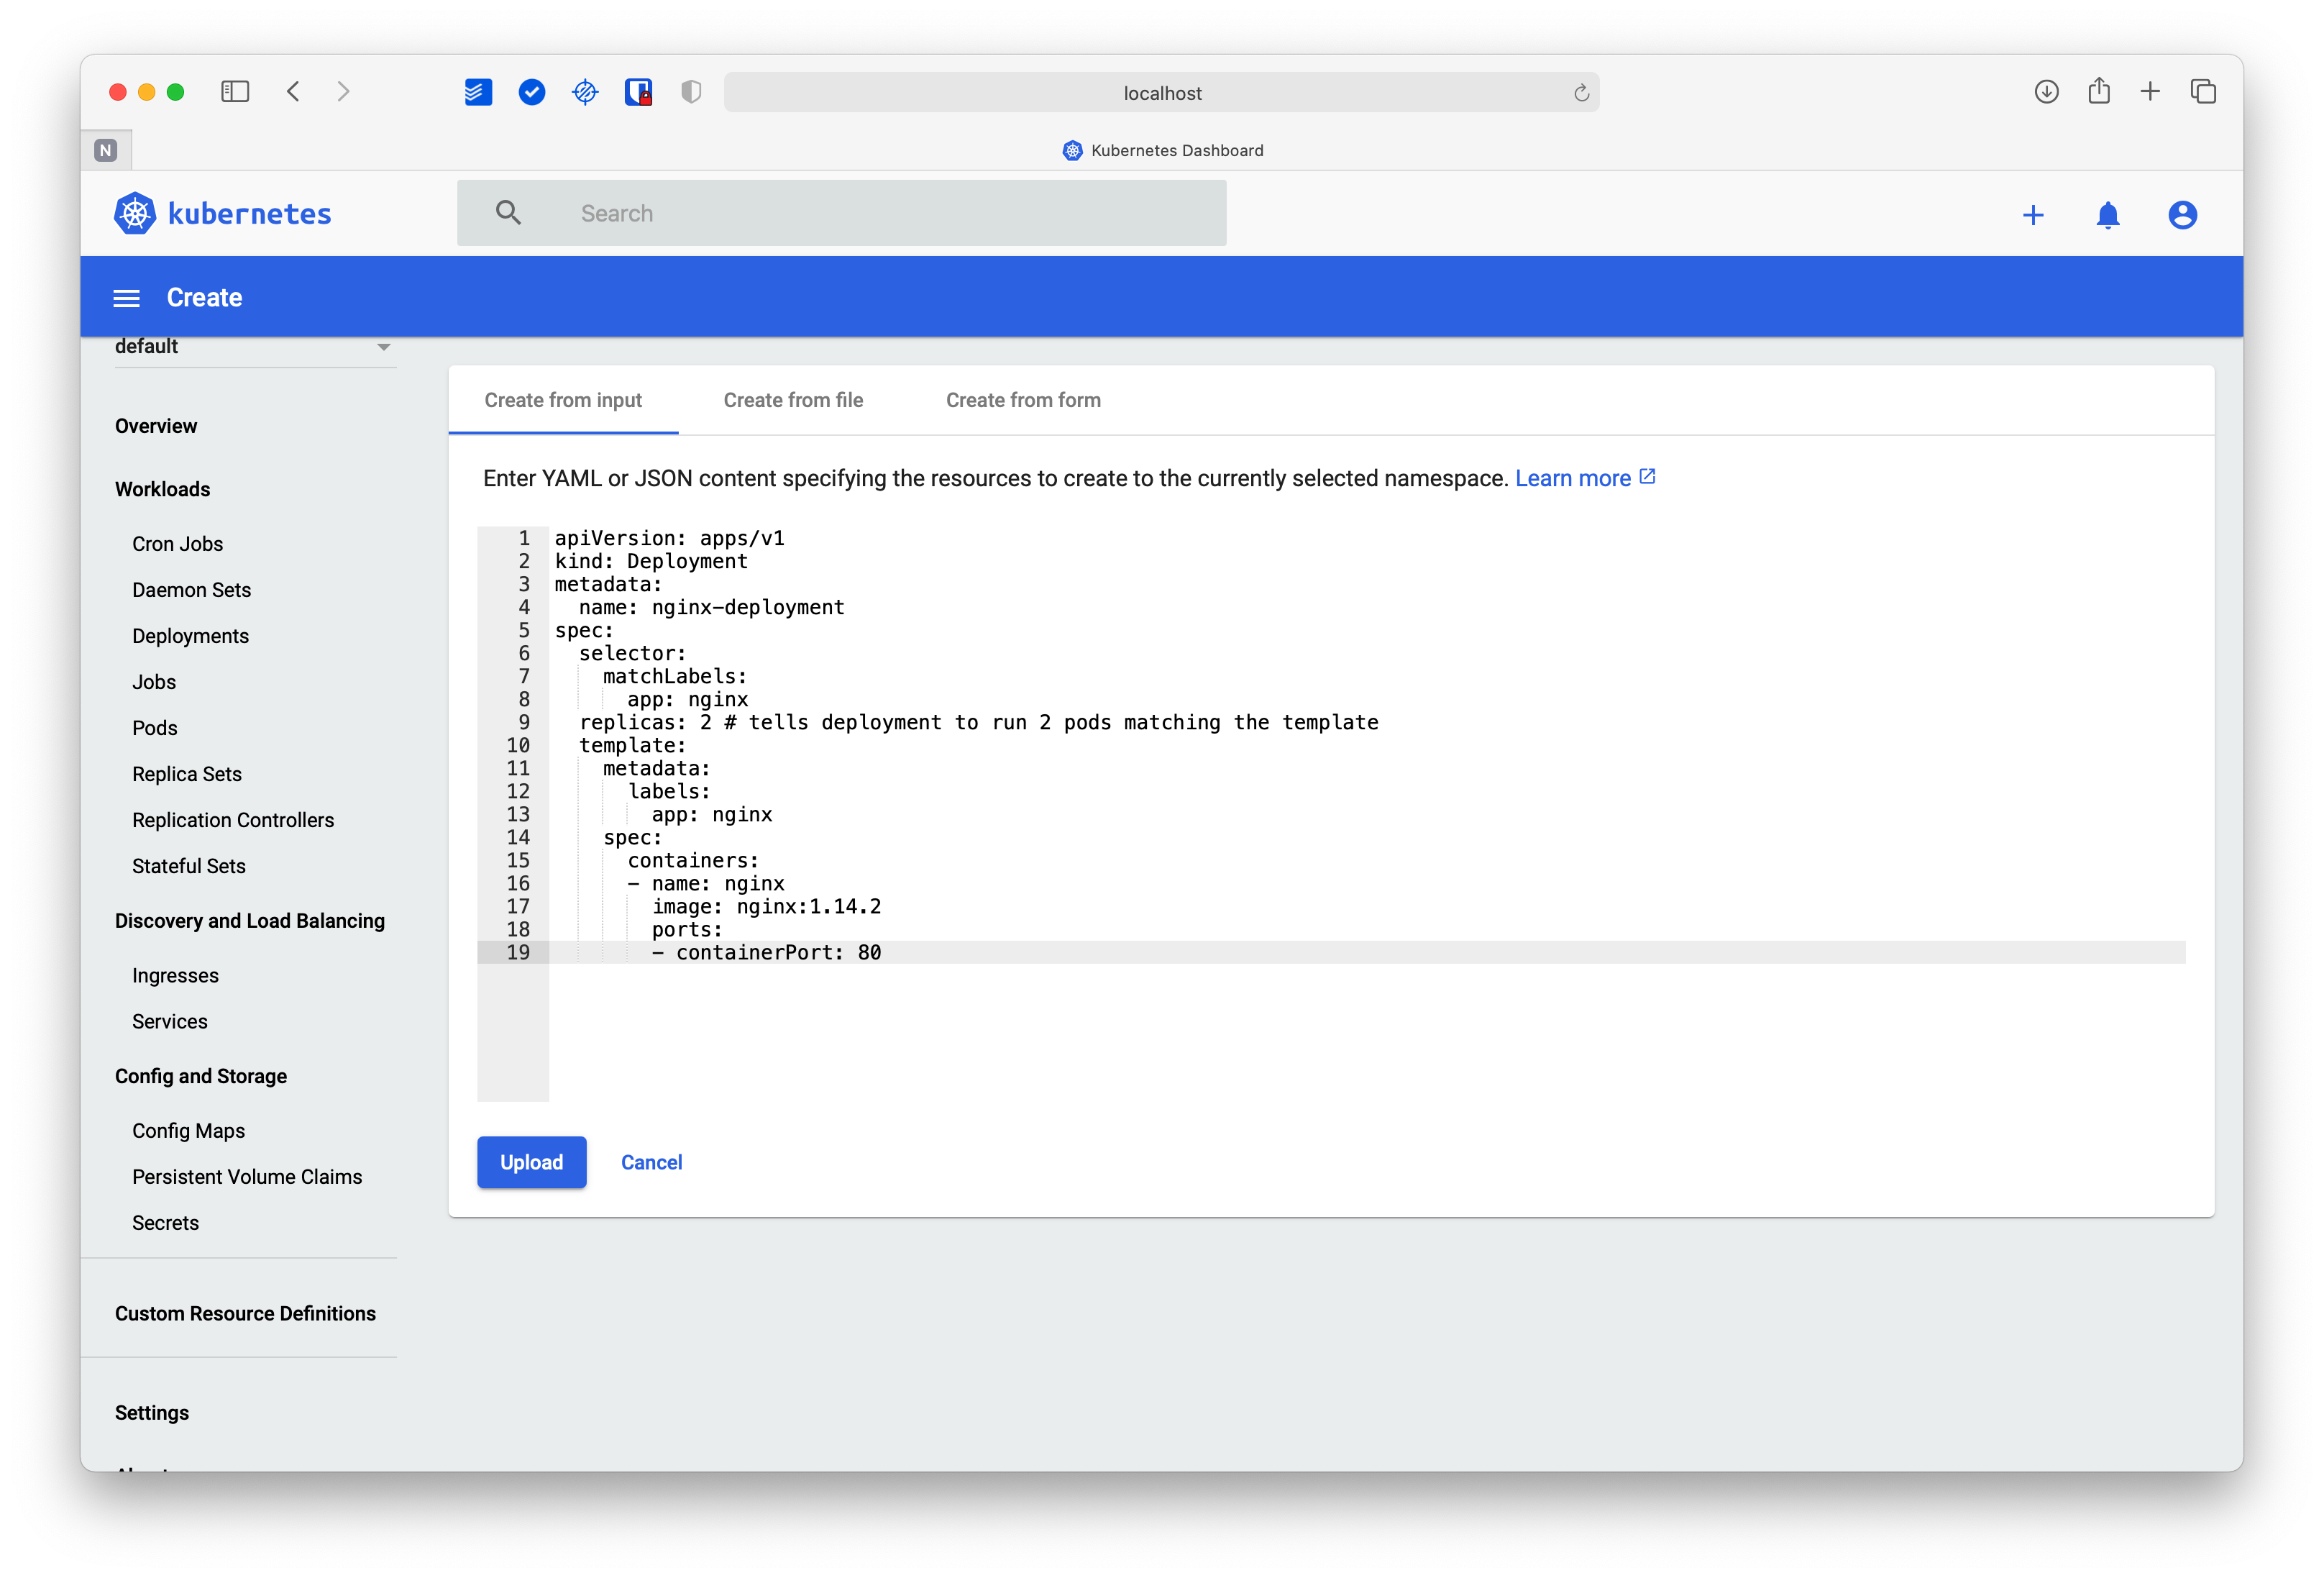This screenshot has width=2324, height=1578.
Task: Switch to Create from input tab
Action: point(563,400)
